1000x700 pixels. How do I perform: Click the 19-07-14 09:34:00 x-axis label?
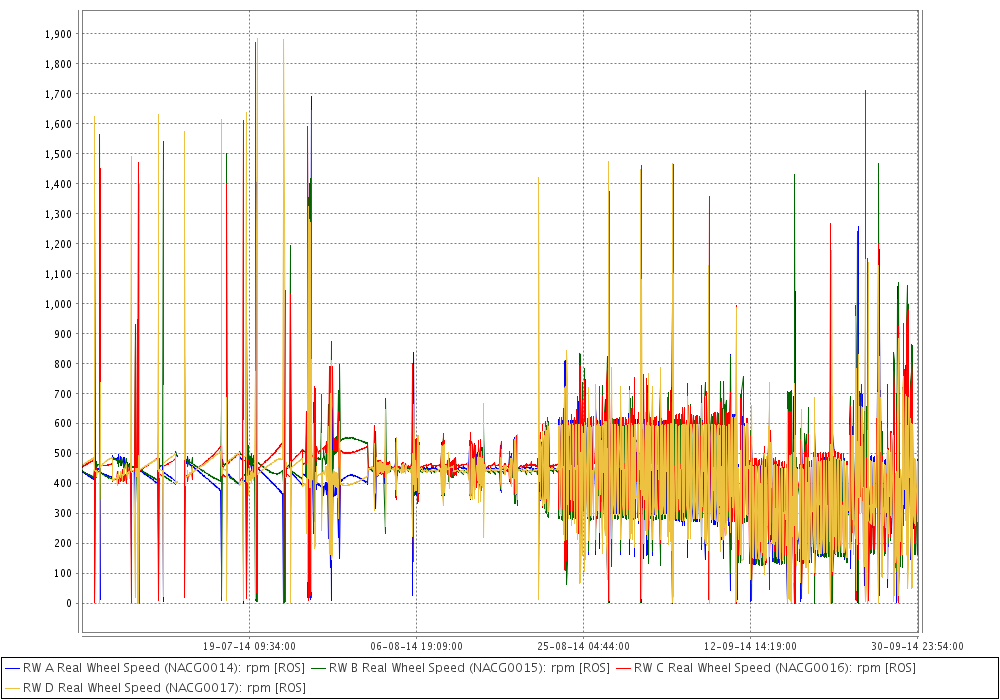click(x=249, y=646)
